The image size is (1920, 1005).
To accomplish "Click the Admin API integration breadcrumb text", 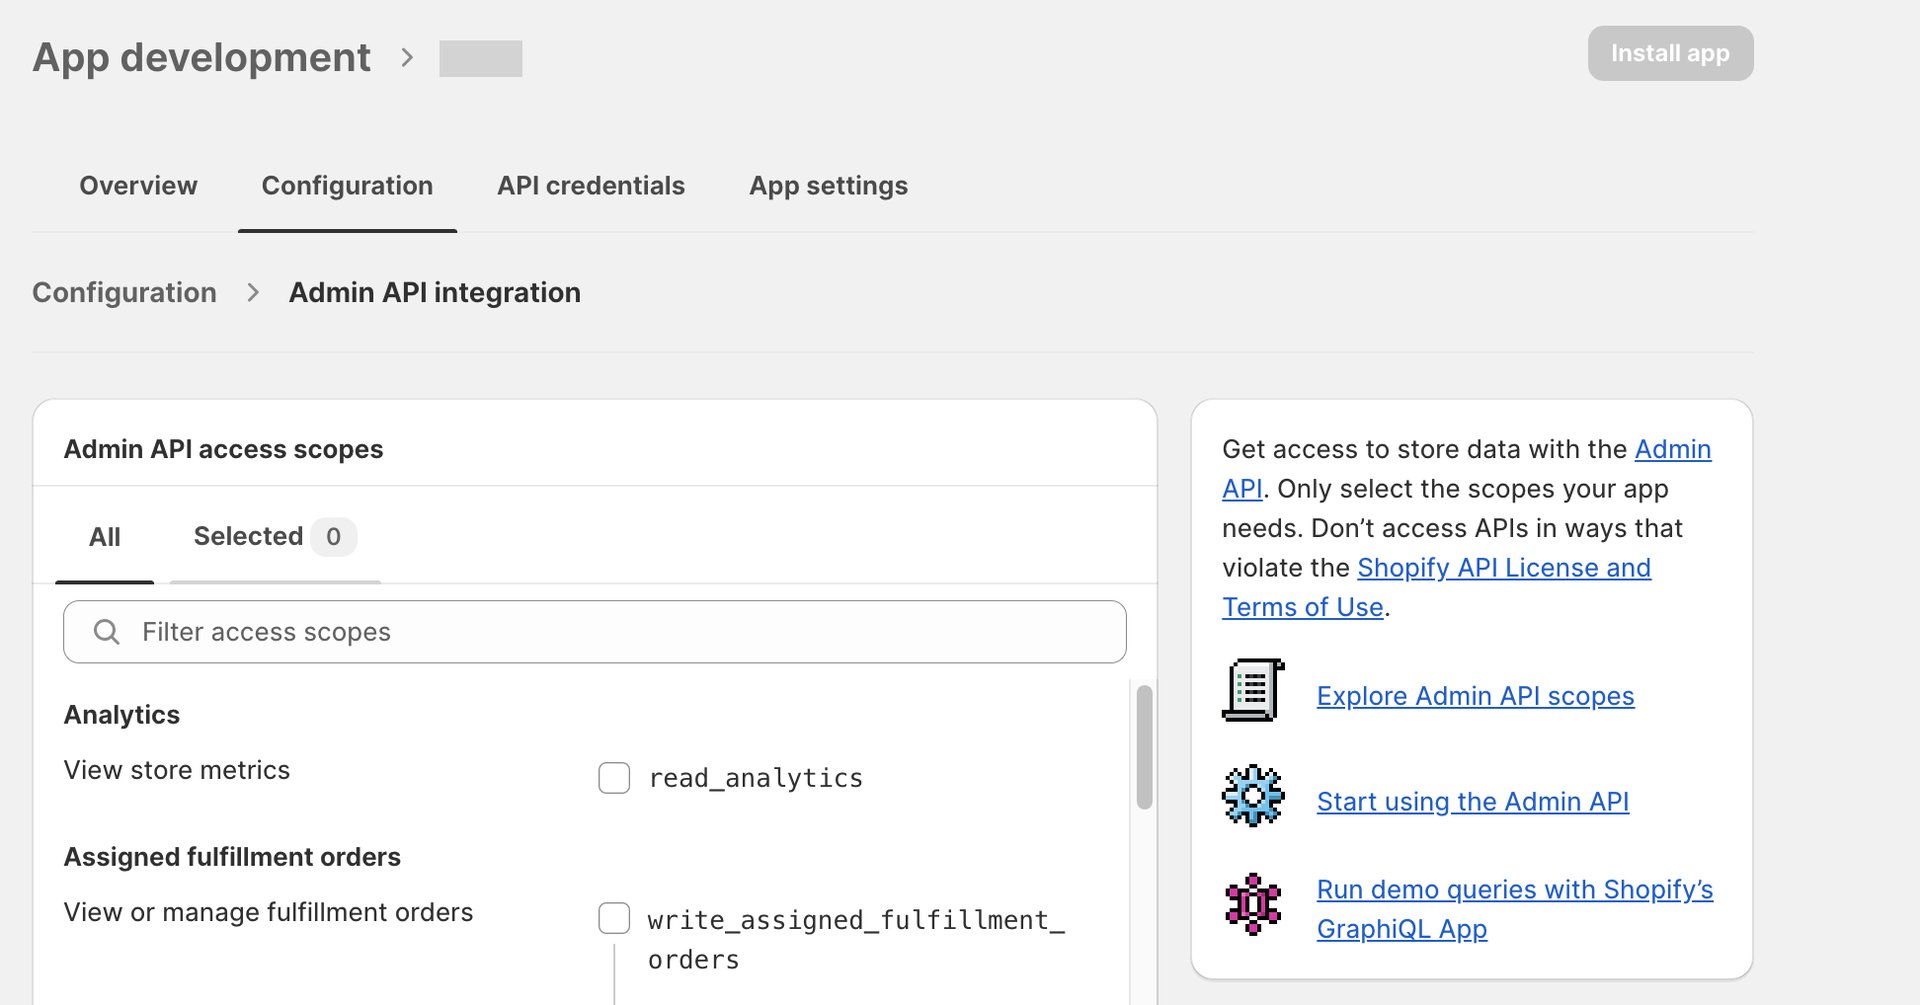I will 435,292.
